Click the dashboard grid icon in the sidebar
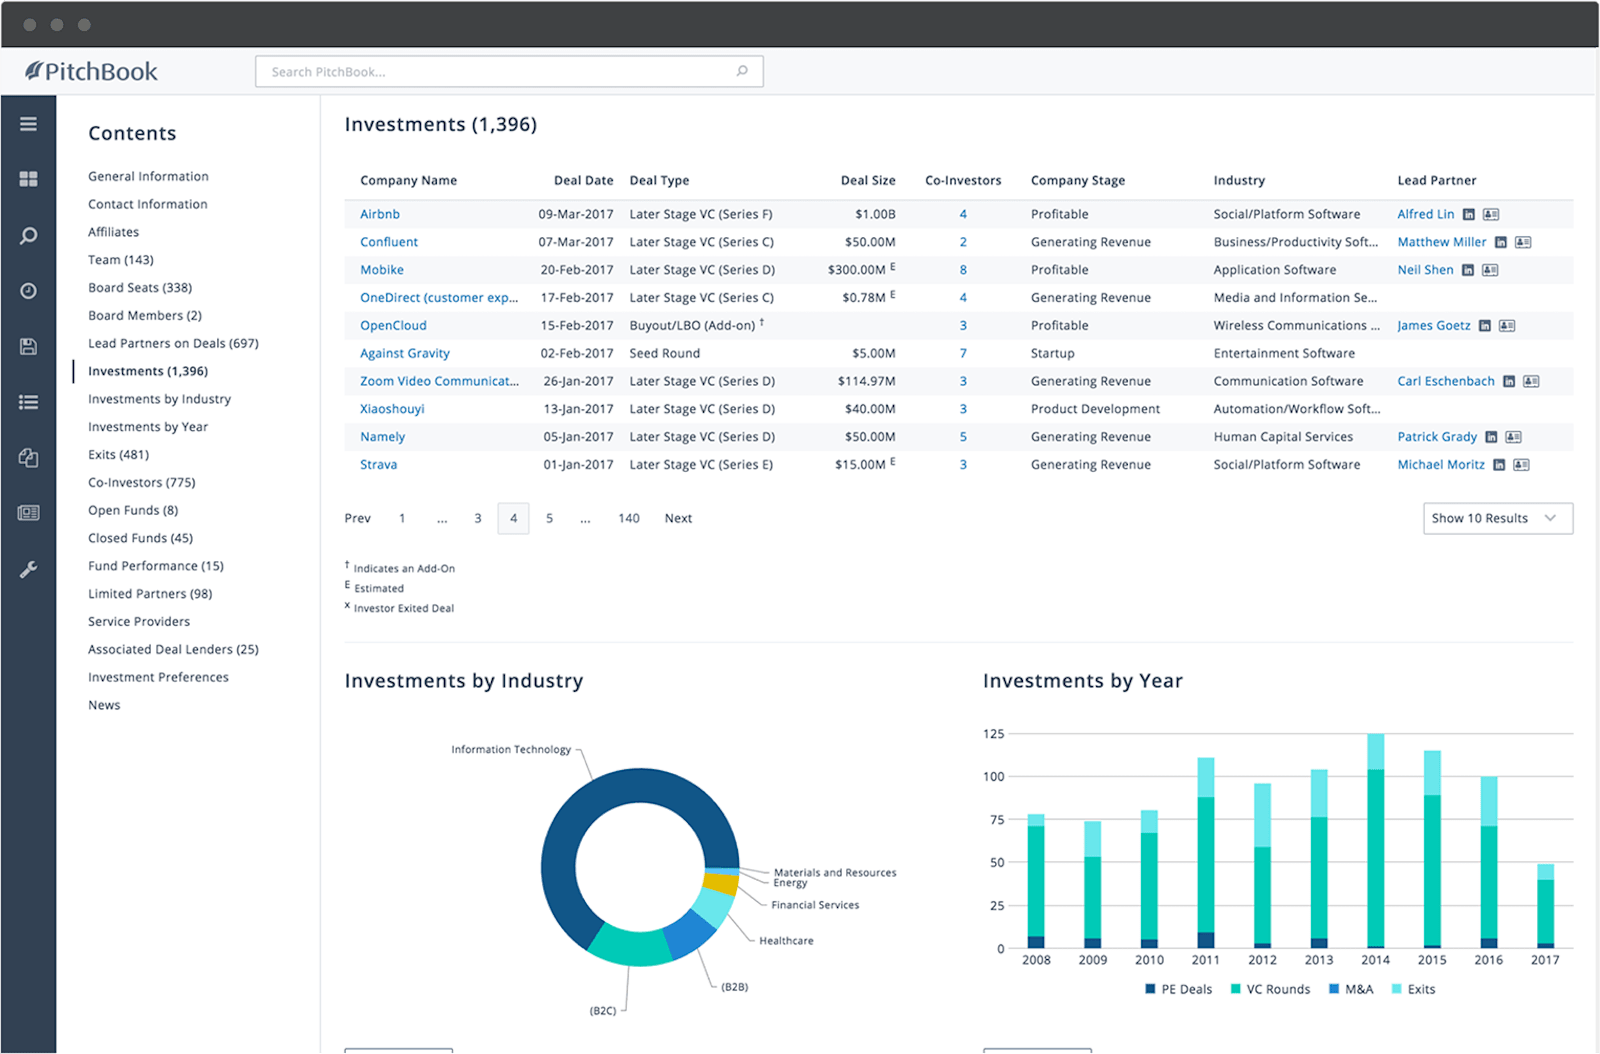The image size is (1600, 1054). coord(28,179)
